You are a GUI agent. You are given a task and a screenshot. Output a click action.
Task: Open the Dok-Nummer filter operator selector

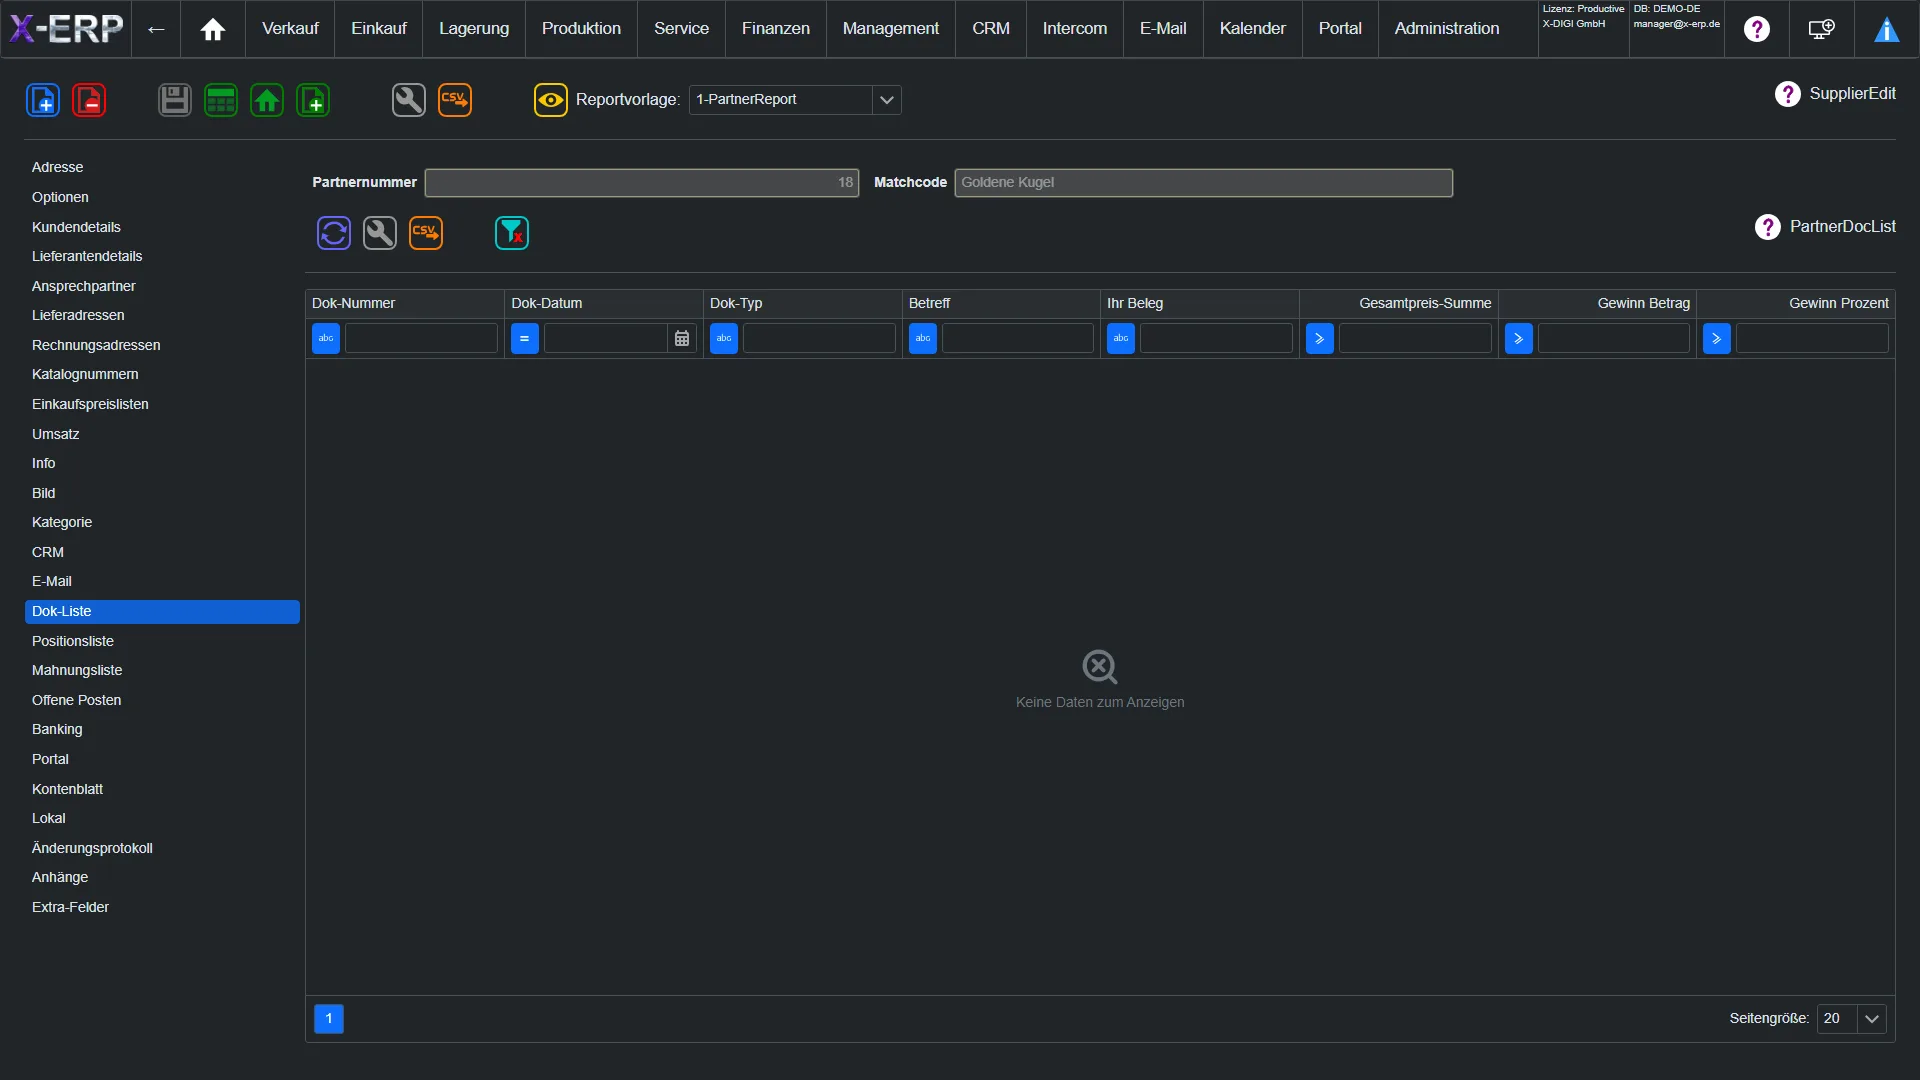coord(326,339)
